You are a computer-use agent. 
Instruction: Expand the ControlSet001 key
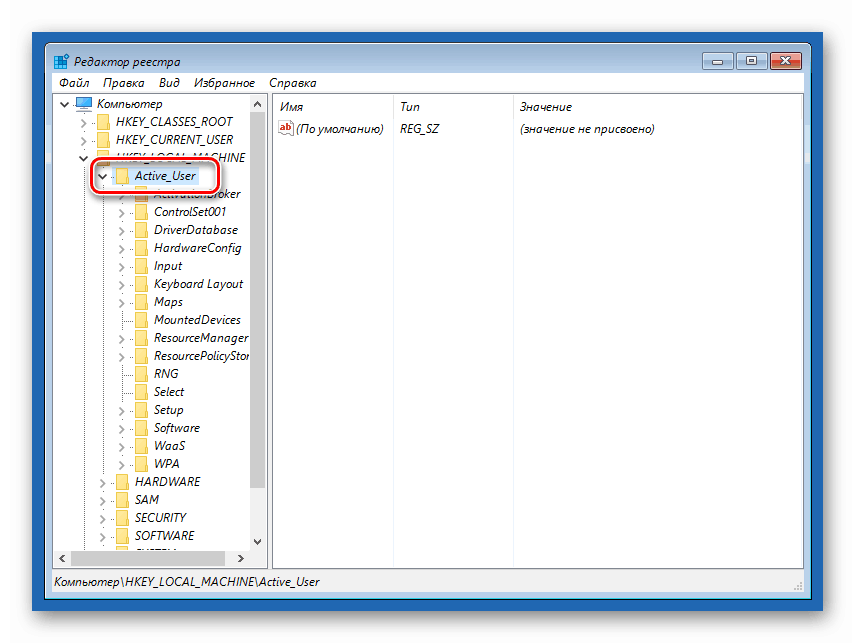point(122,213)
